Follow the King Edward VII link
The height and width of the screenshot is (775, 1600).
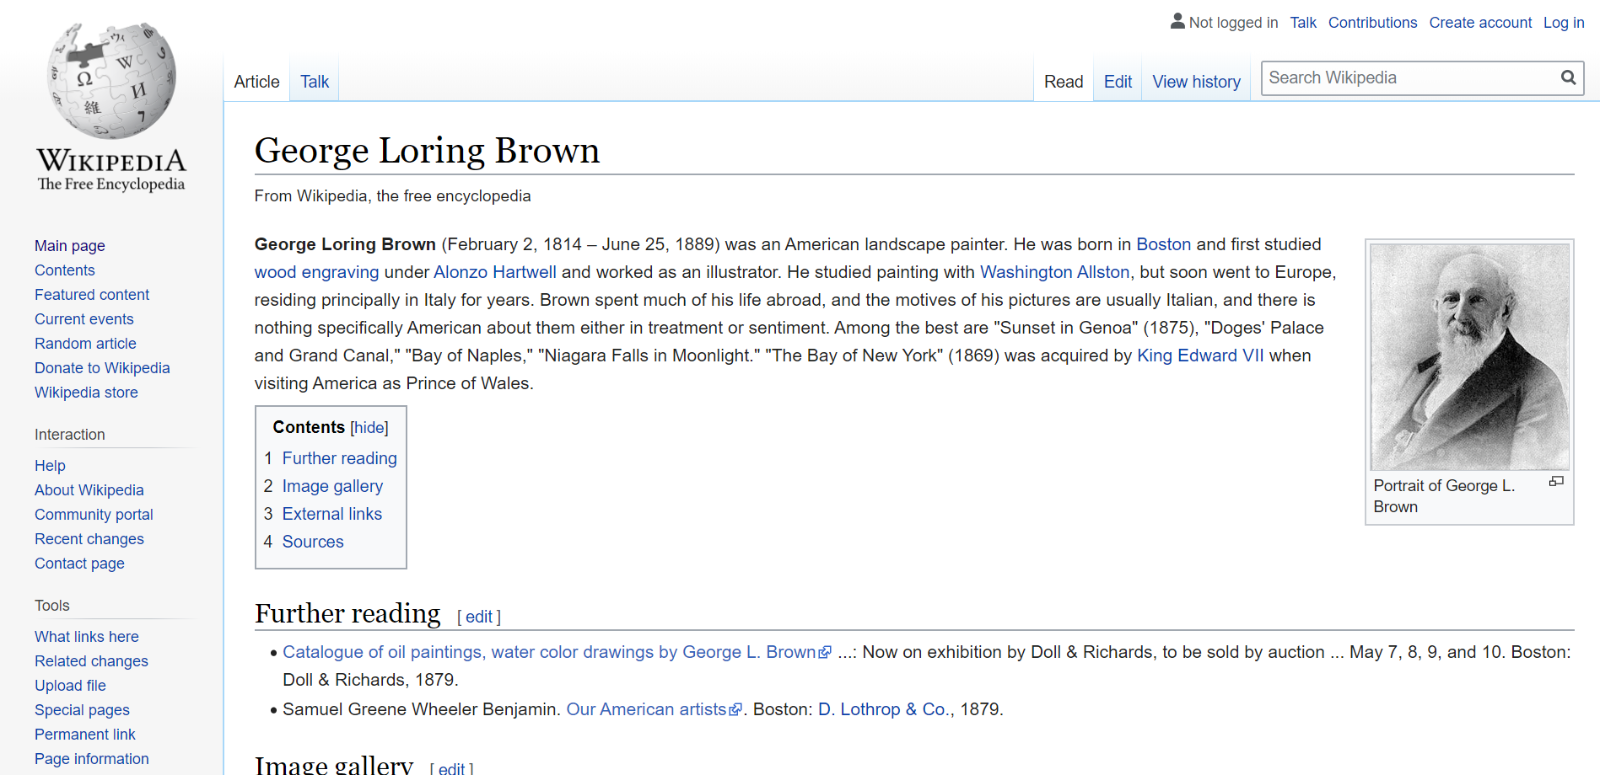[1200, 356]
